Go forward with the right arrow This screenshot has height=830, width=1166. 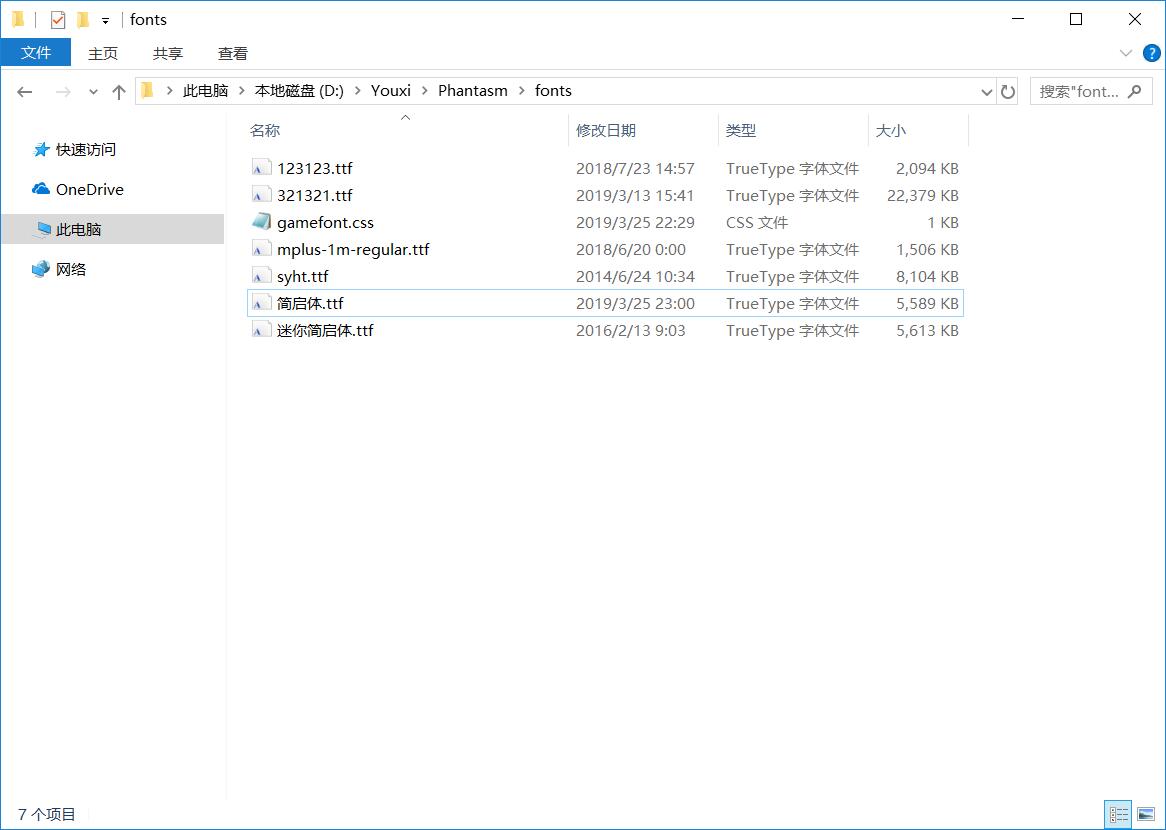tap(63, 92)
